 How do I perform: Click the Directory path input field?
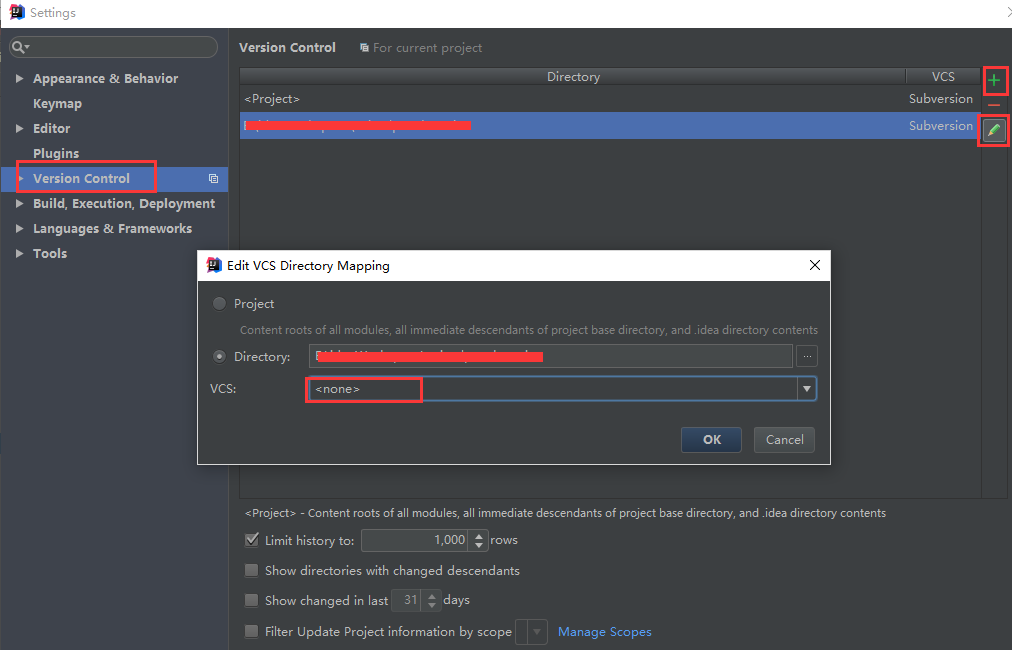pyautogui.click(x=551, y=356)
